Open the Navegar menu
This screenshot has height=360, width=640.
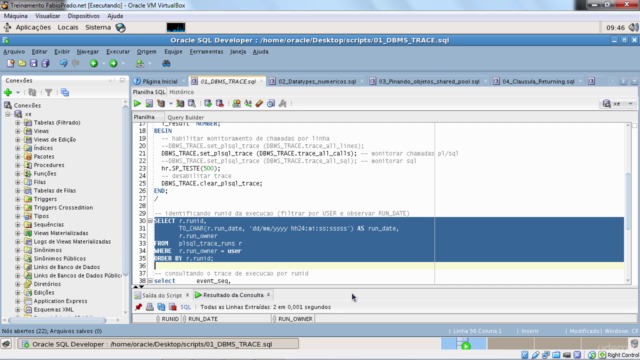88,51
